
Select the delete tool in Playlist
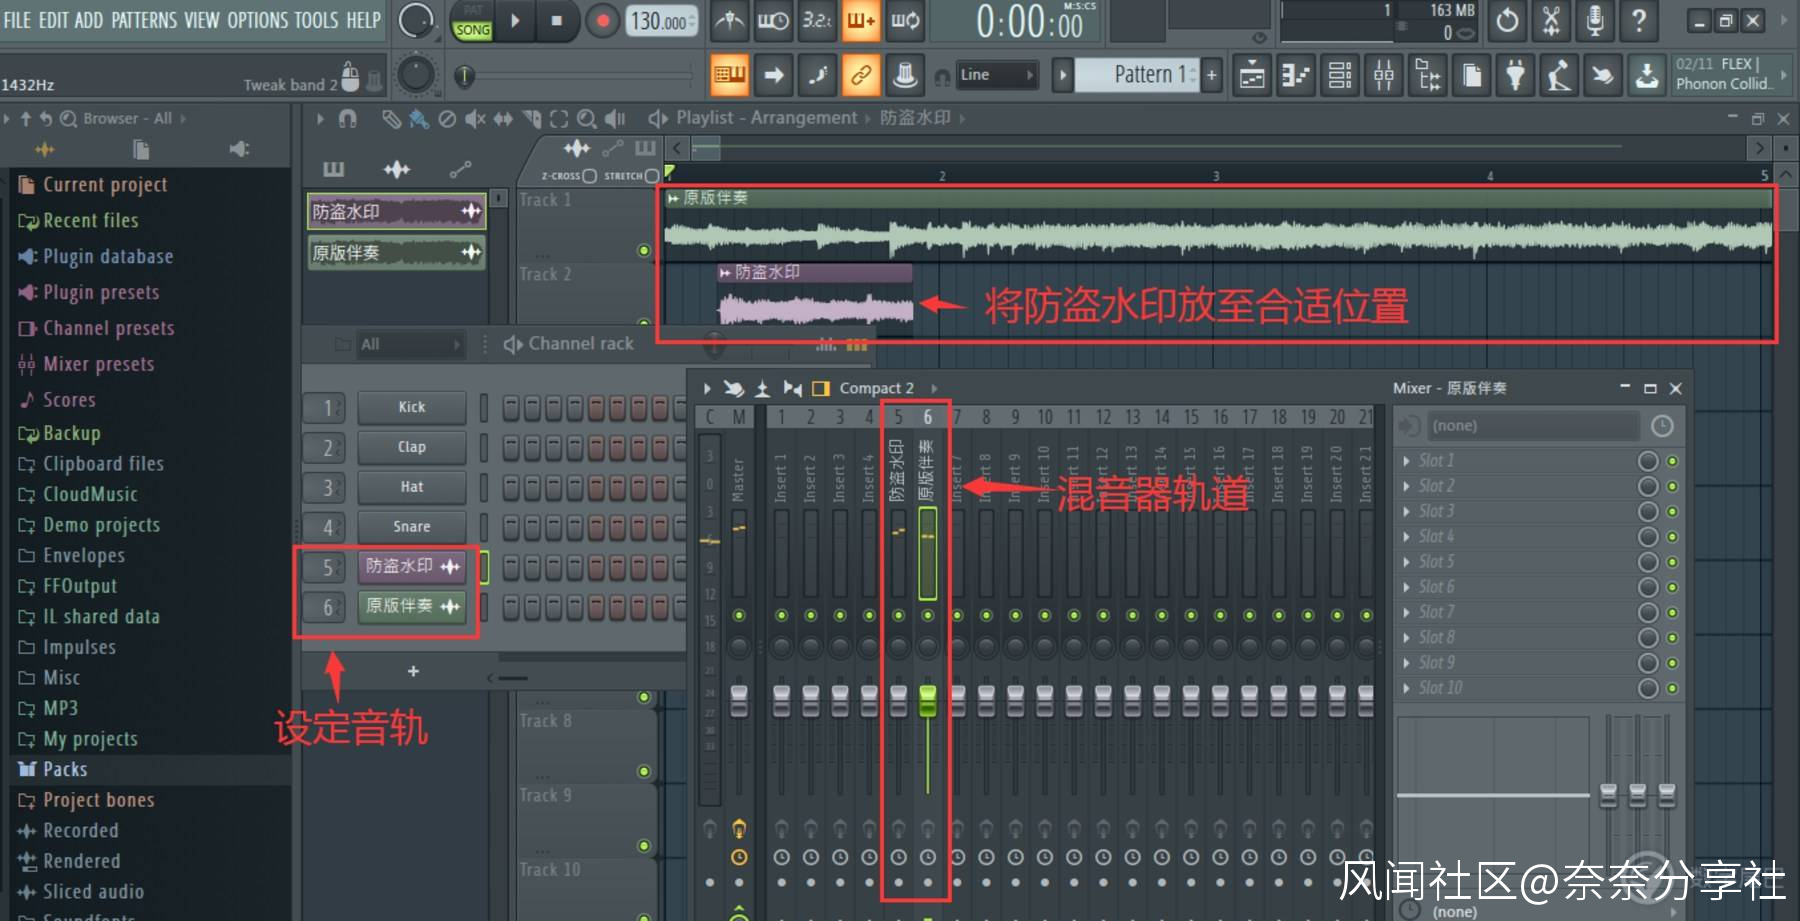[447, 119]
